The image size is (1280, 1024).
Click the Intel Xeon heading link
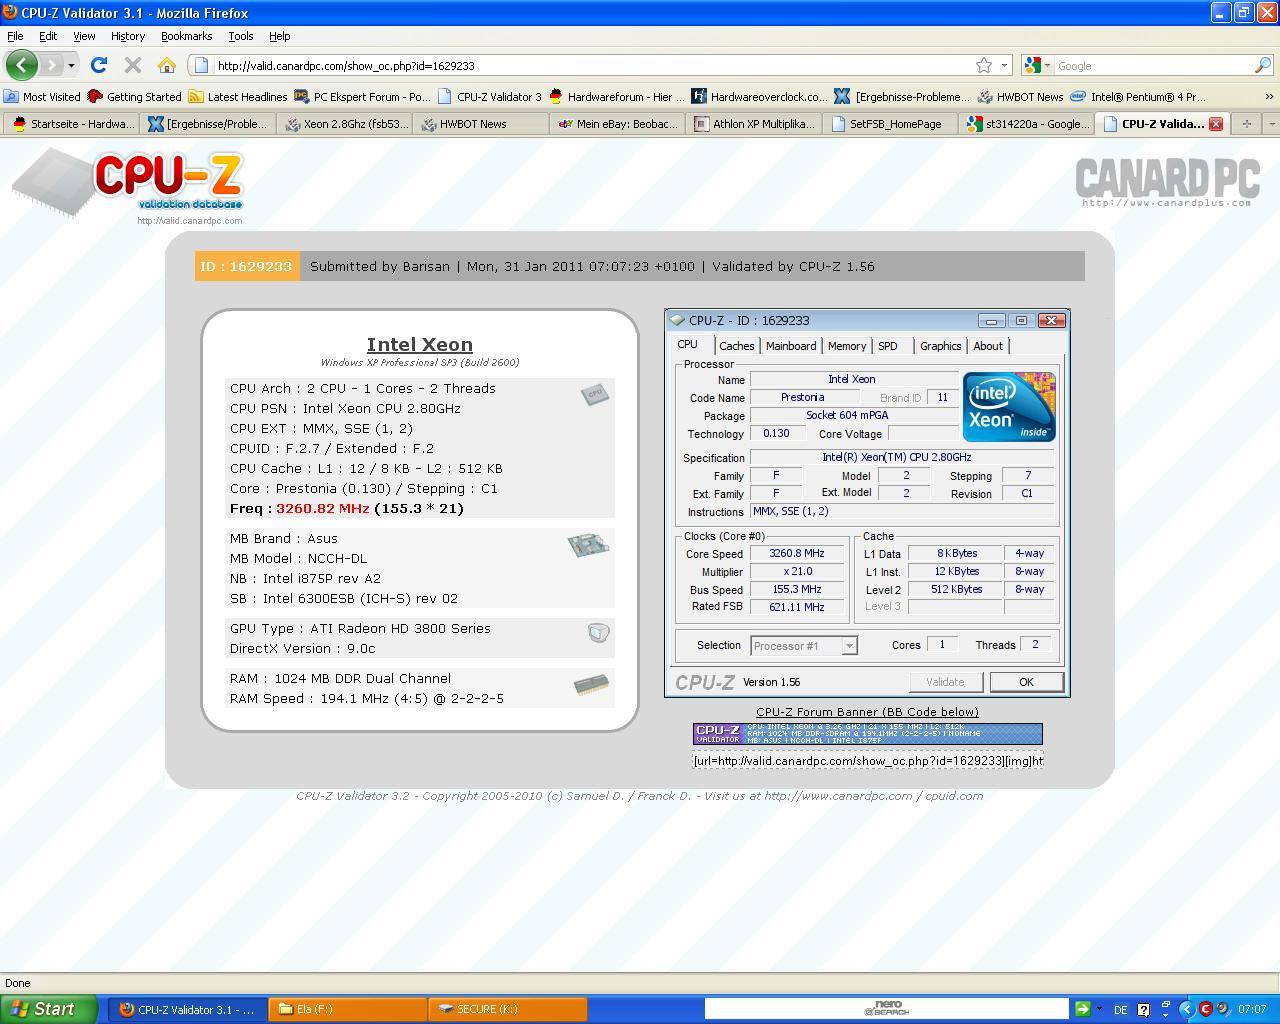click(420, 344)
